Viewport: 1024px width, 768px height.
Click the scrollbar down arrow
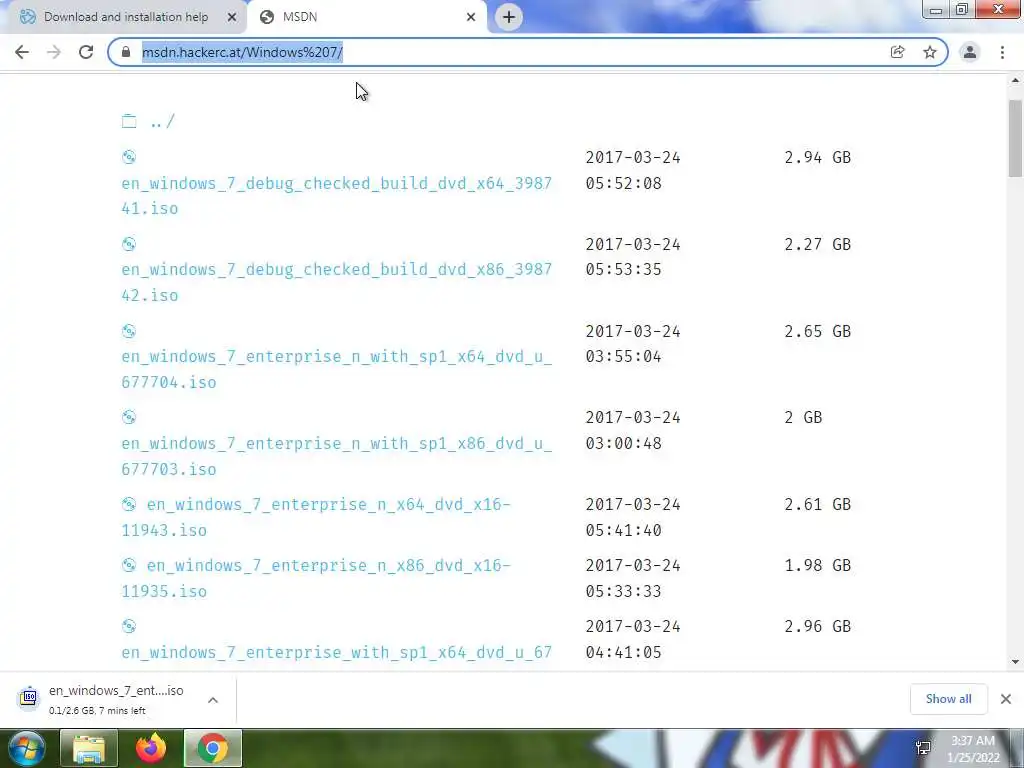pos(1015,662)
